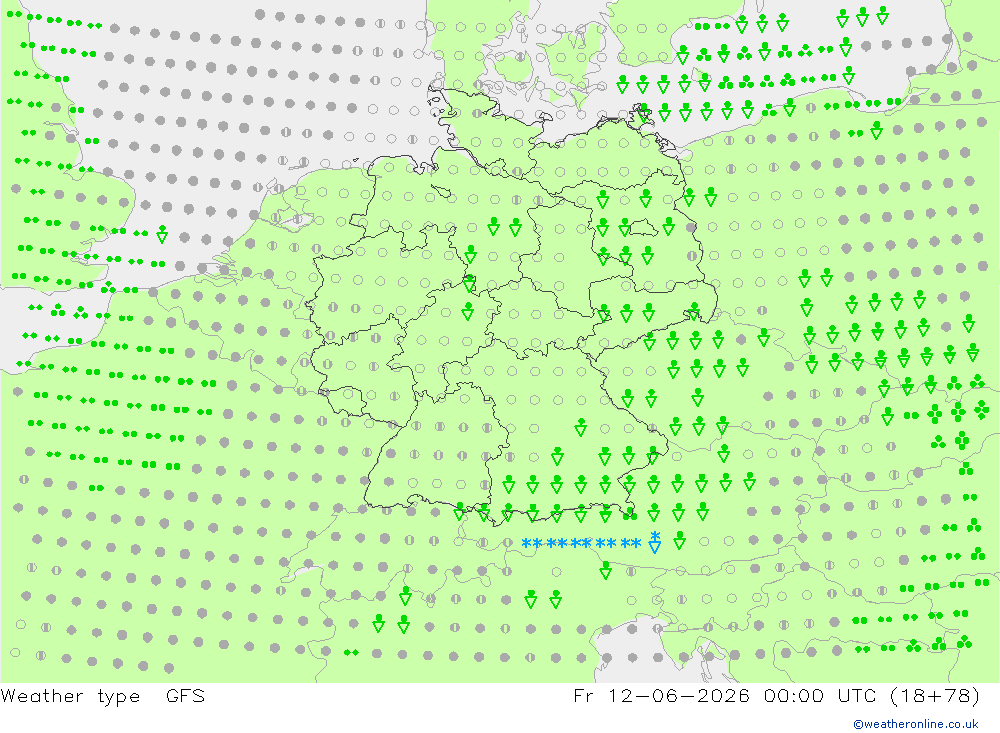Click the "(18+78)" forecast offset text

934,695
